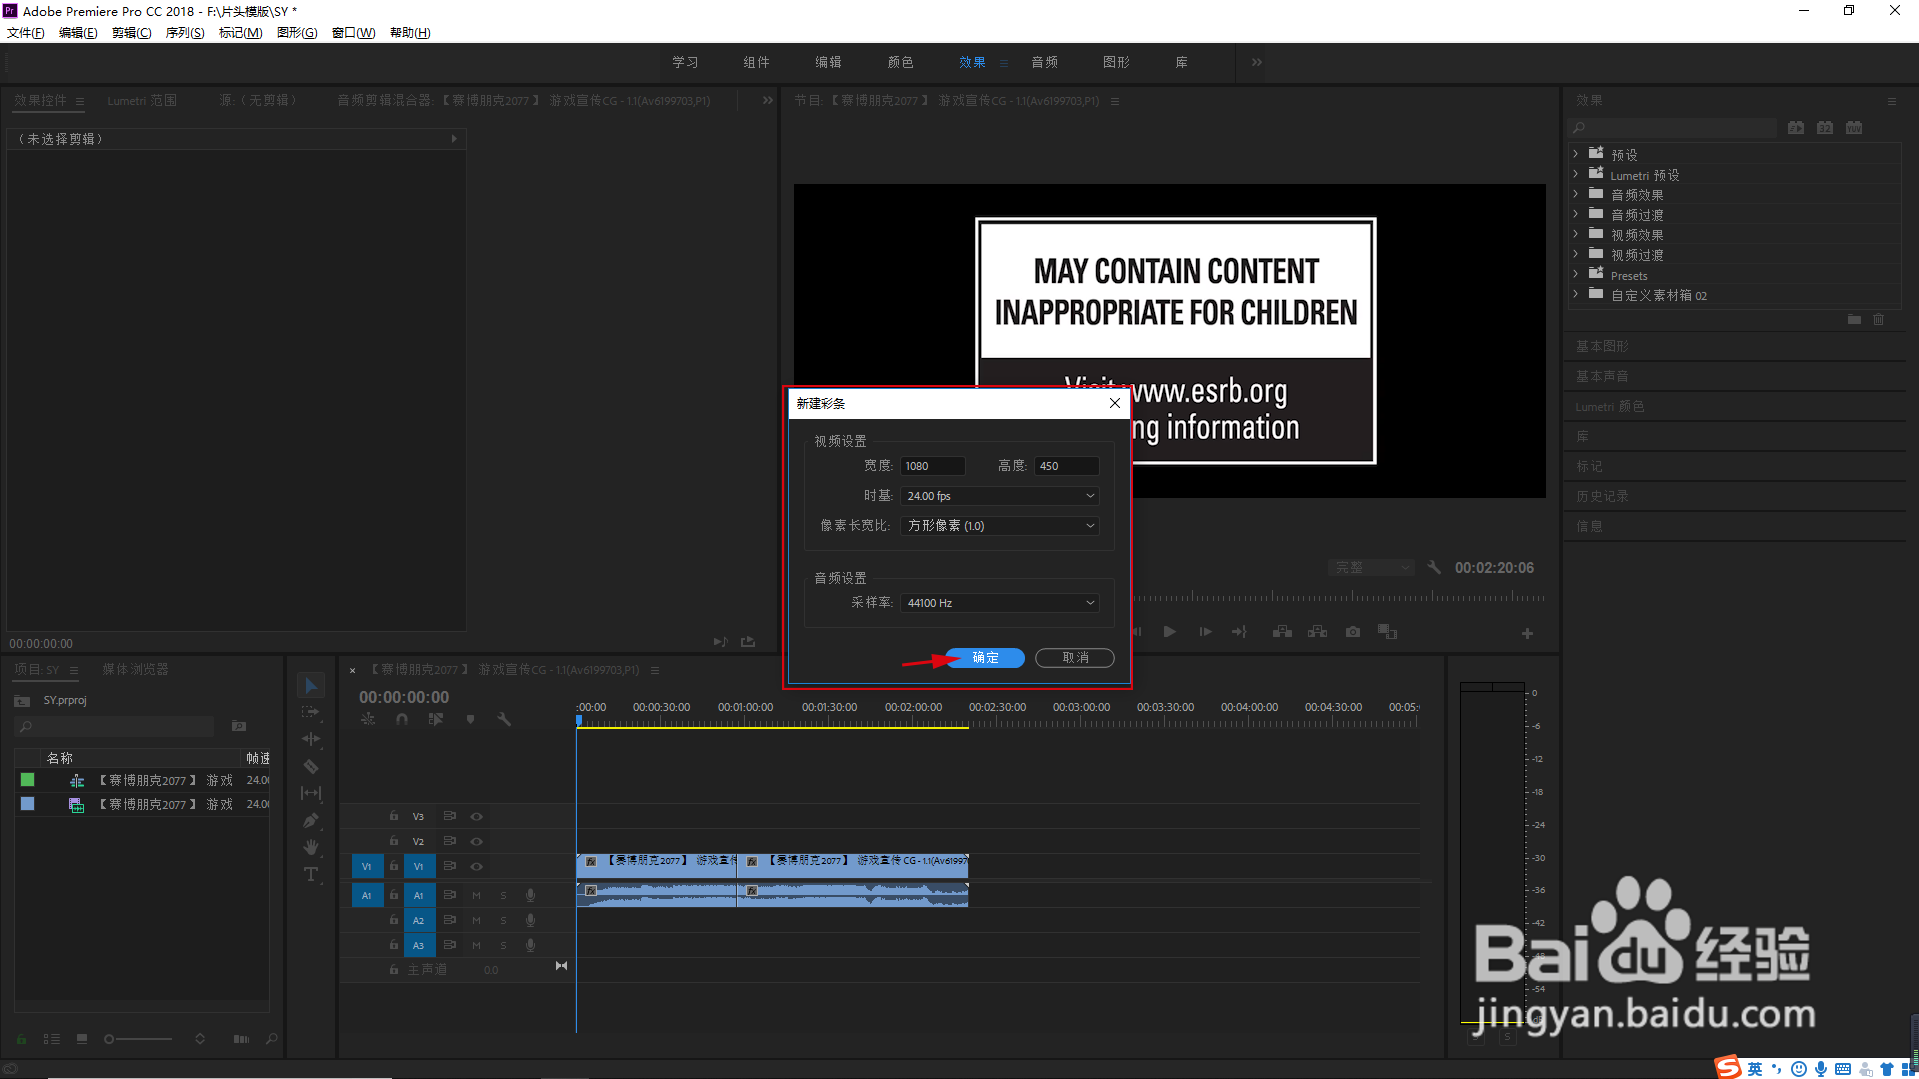Select the Pen tool
1919x1079 pixels.
pos(311,820)
